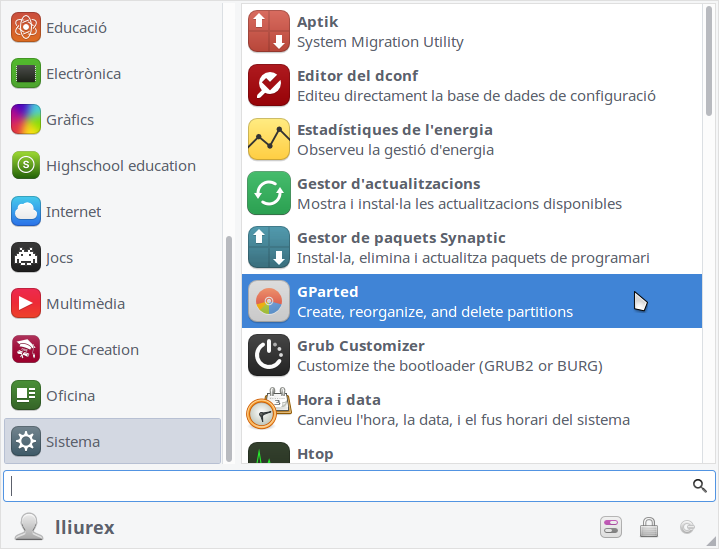Open the Gràfics category

point(69,120)
